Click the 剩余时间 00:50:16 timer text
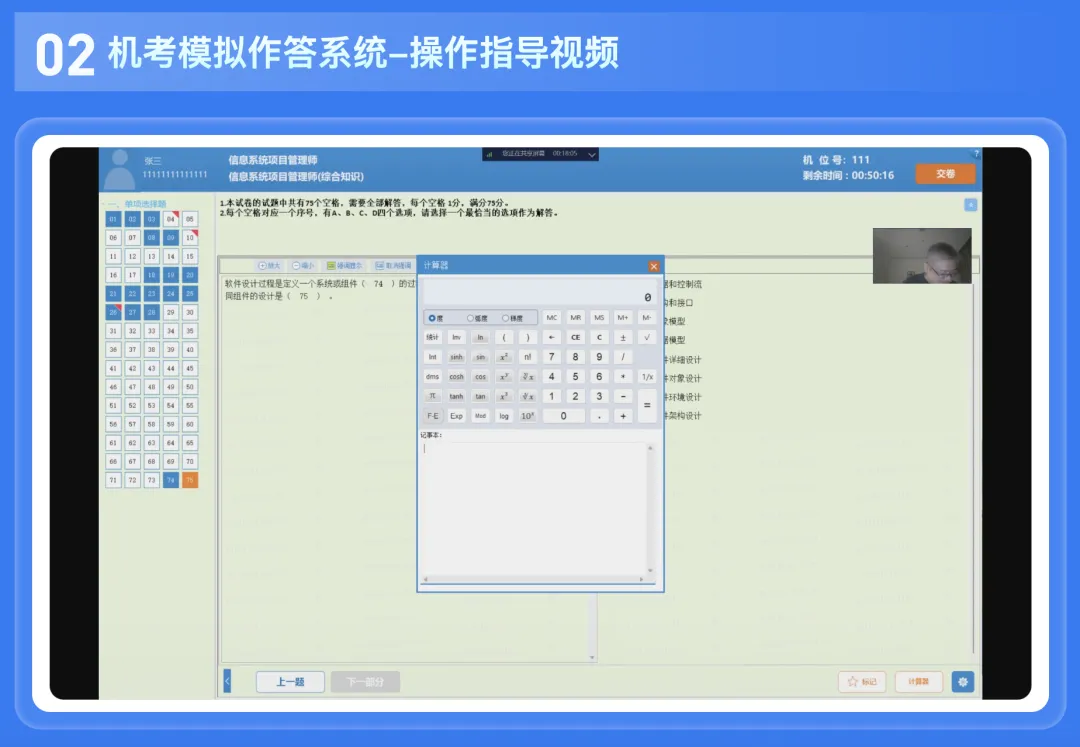The width and height of the screenshot is (1080, 747). [x=848, y=176]
